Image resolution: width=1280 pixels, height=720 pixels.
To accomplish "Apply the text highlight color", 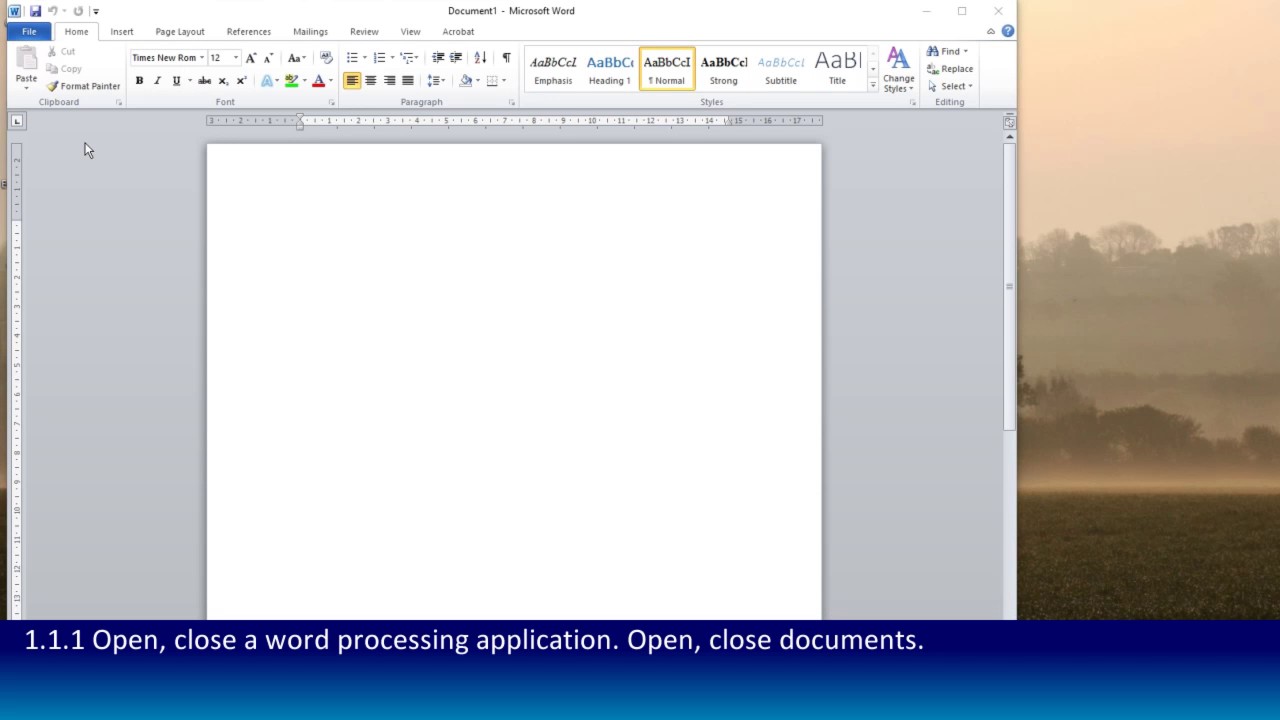I will [x=291, y=81].
